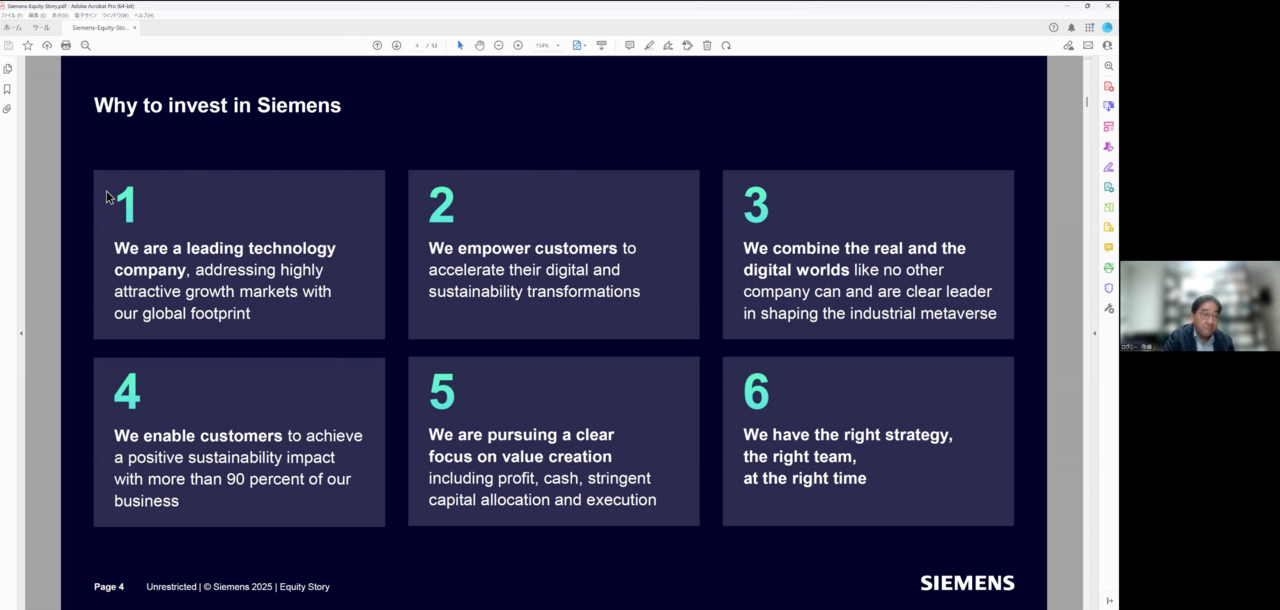This screenshot has width=1280, height=610.
Task: Click the webcam video thumbnail of presenter
Action: pyautogui.click(x=1200, y=306)
